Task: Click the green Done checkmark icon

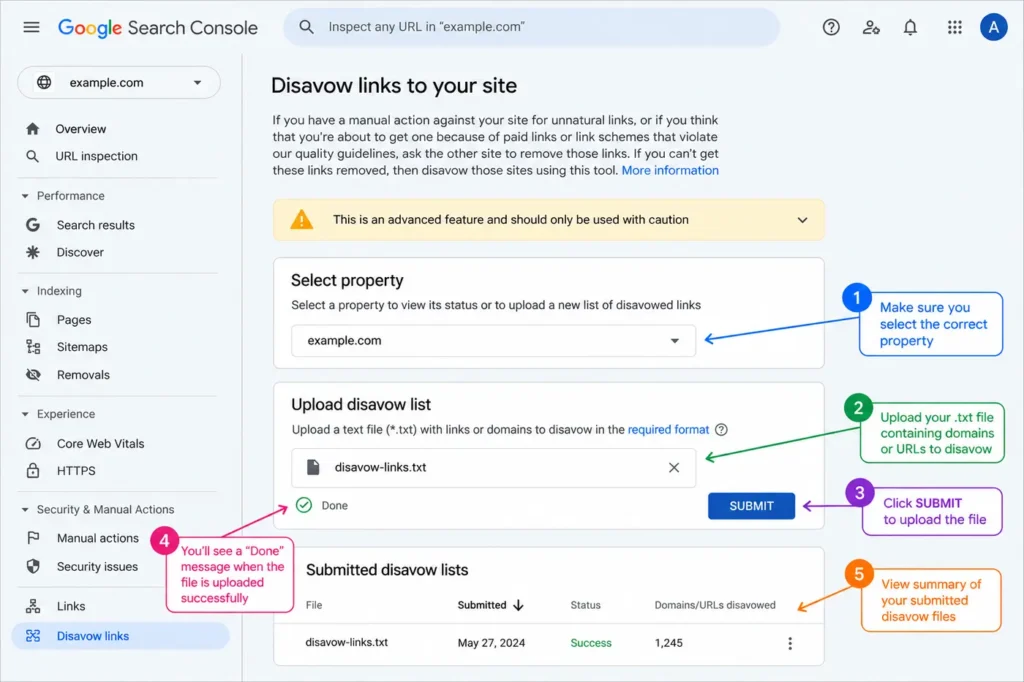Action: [x=304, y=505]
